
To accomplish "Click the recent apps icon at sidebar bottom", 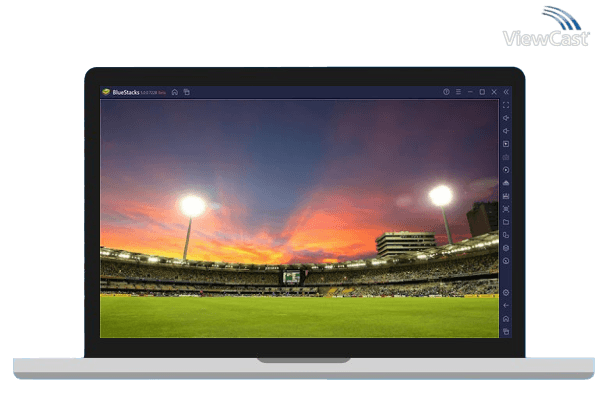I will [x=506, y=332].
